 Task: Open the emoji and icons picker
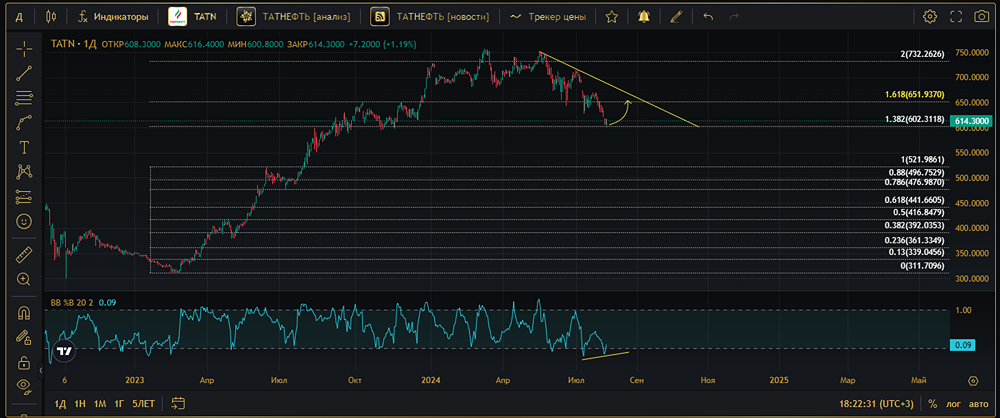click(x=24, y=221)
